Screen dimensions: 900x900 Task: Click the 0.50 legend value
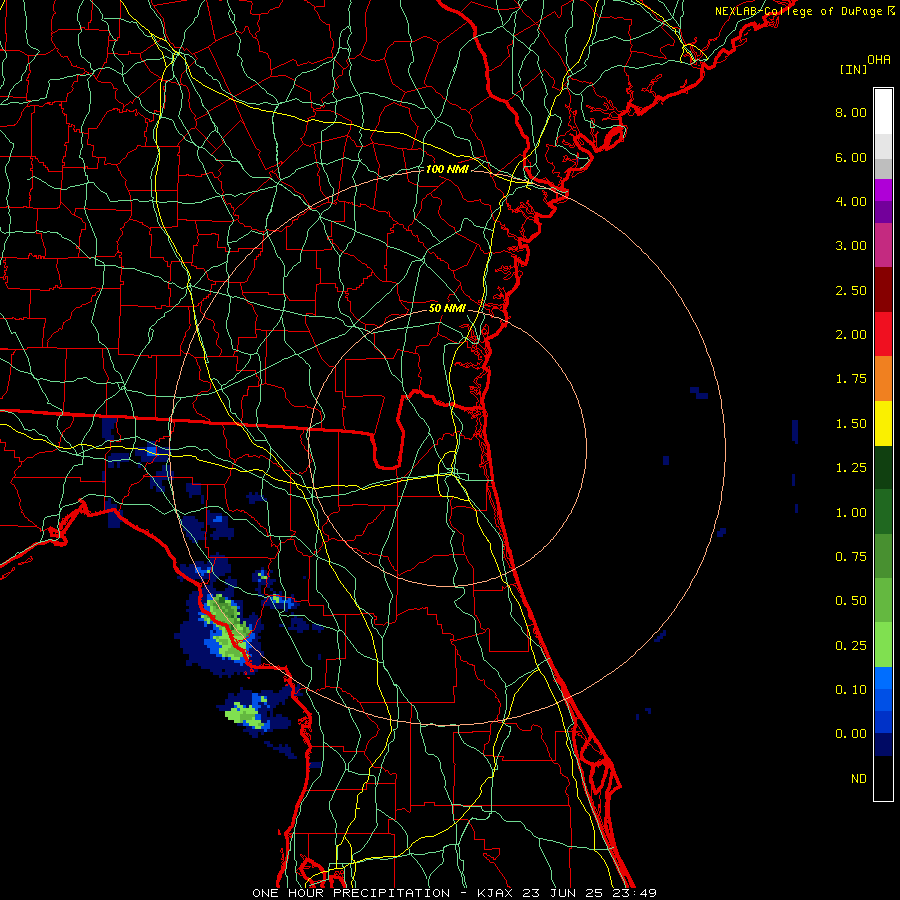click(x=851, y=601)
